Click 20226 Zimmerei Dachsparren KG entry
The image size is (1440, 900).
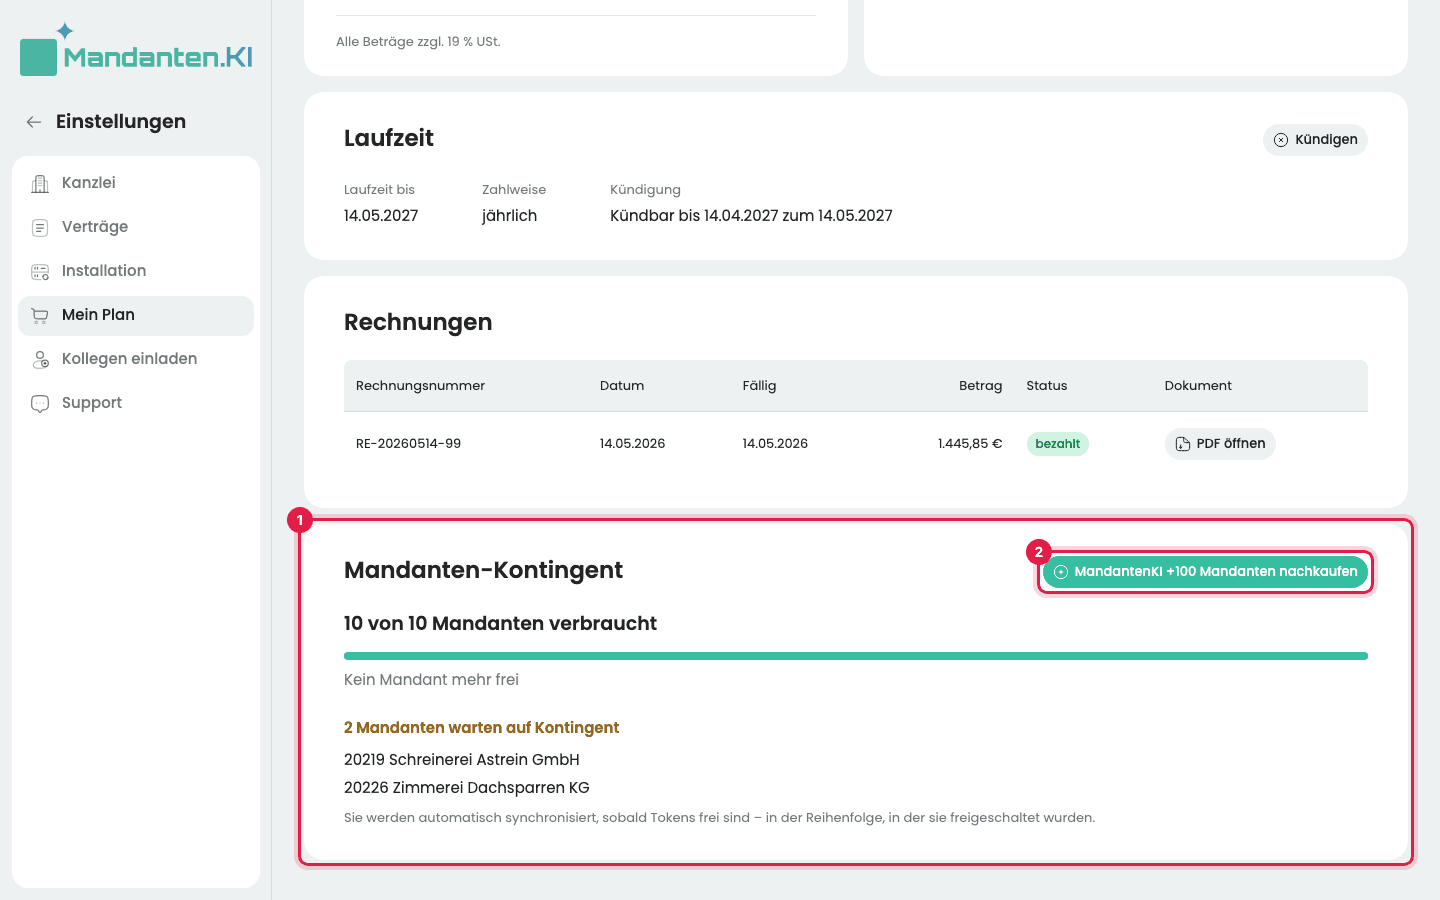tap(467, 788)
